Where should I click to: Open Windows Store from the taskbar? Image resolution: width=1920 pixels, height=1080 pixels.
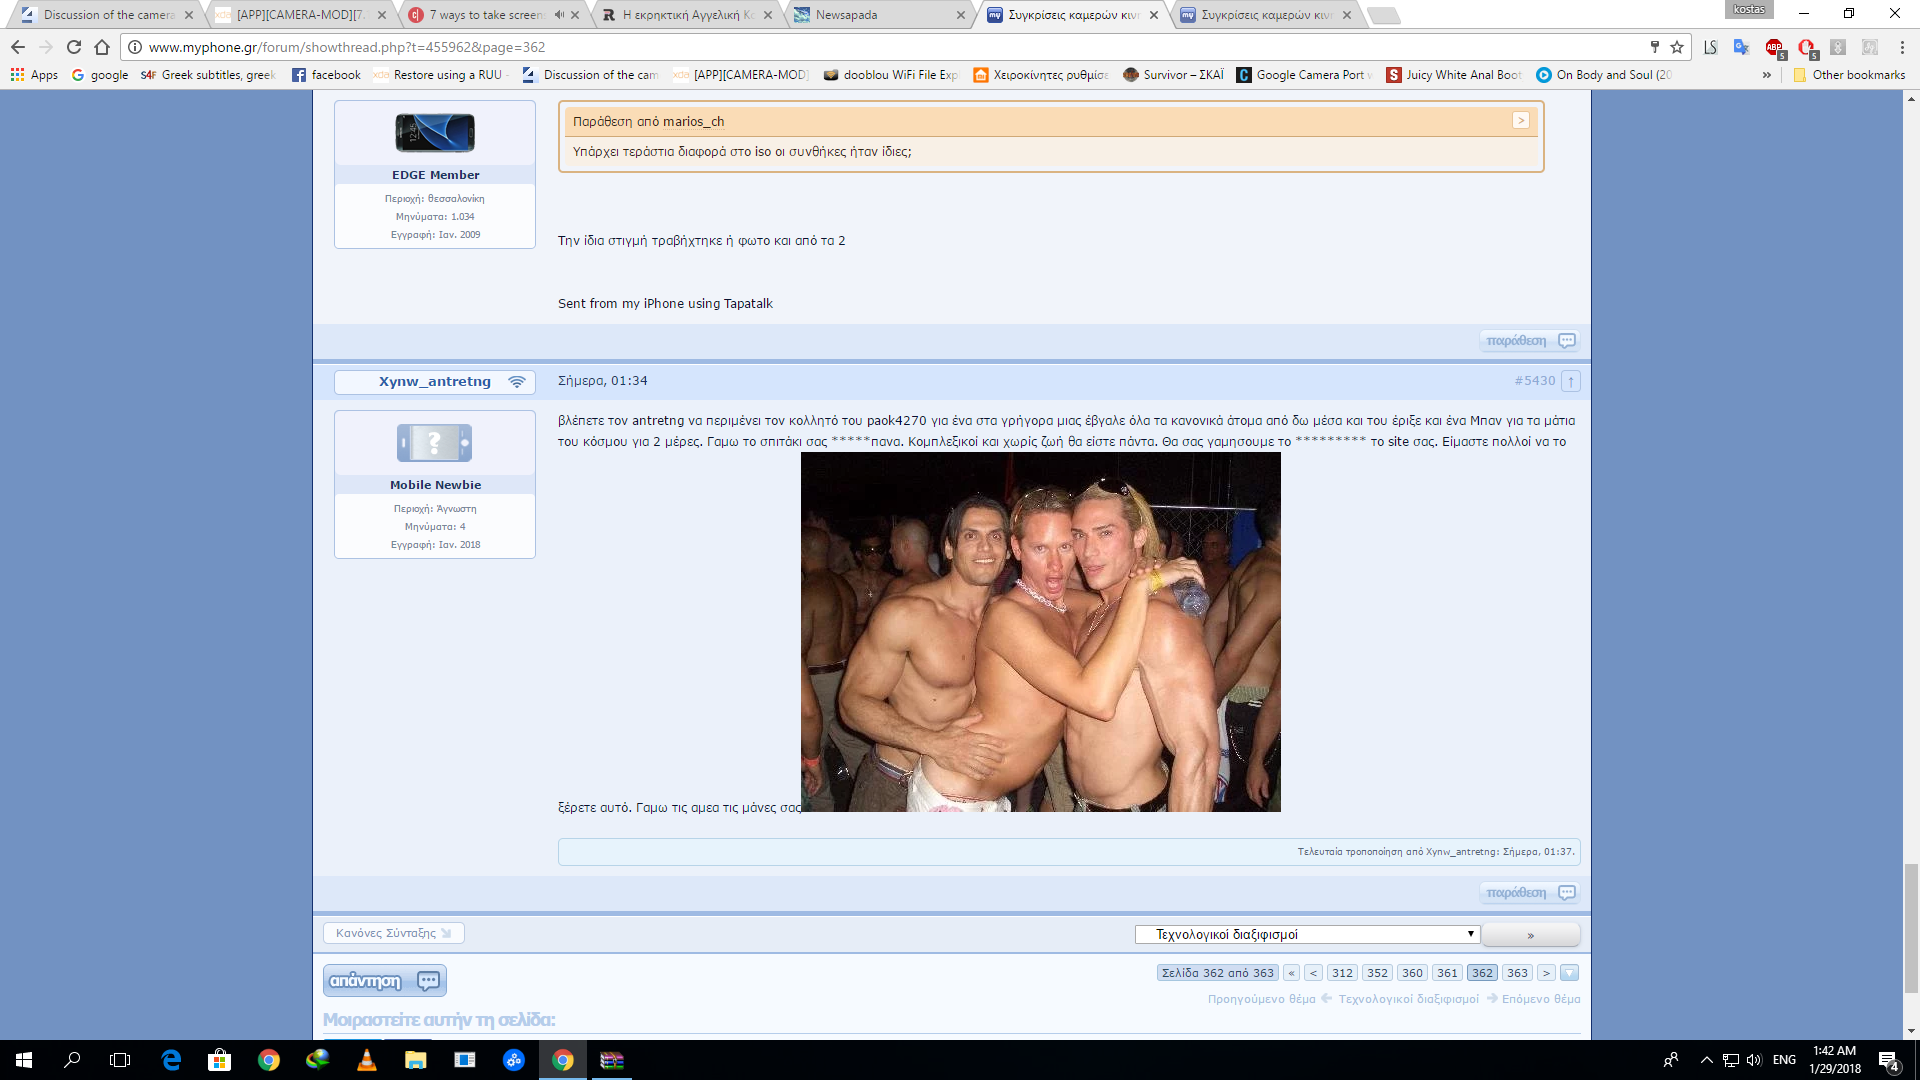219,1060
